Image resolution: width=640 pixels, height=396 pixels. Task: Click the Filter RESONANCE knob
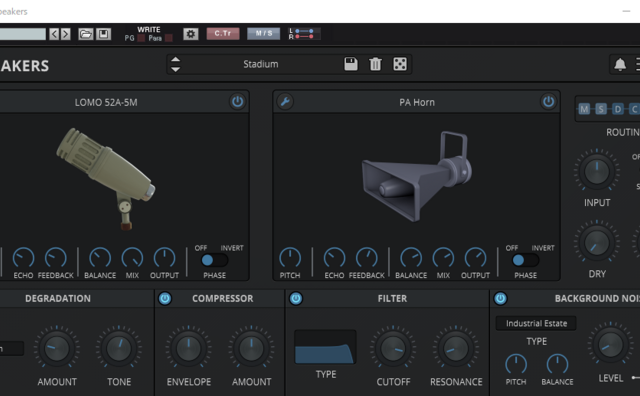(456, 348)
